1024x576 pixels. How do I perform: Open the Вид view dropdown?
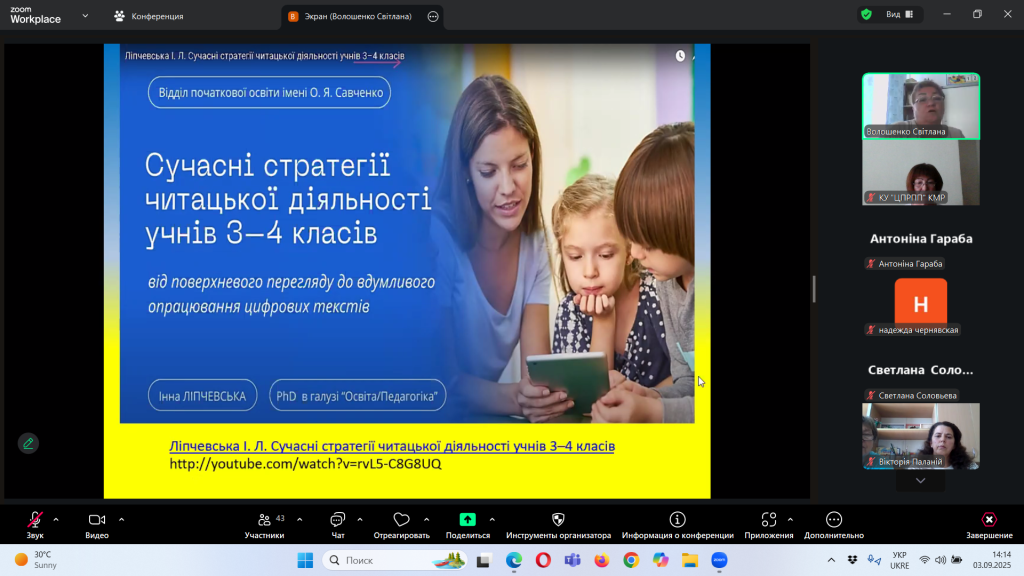point(899,15)
